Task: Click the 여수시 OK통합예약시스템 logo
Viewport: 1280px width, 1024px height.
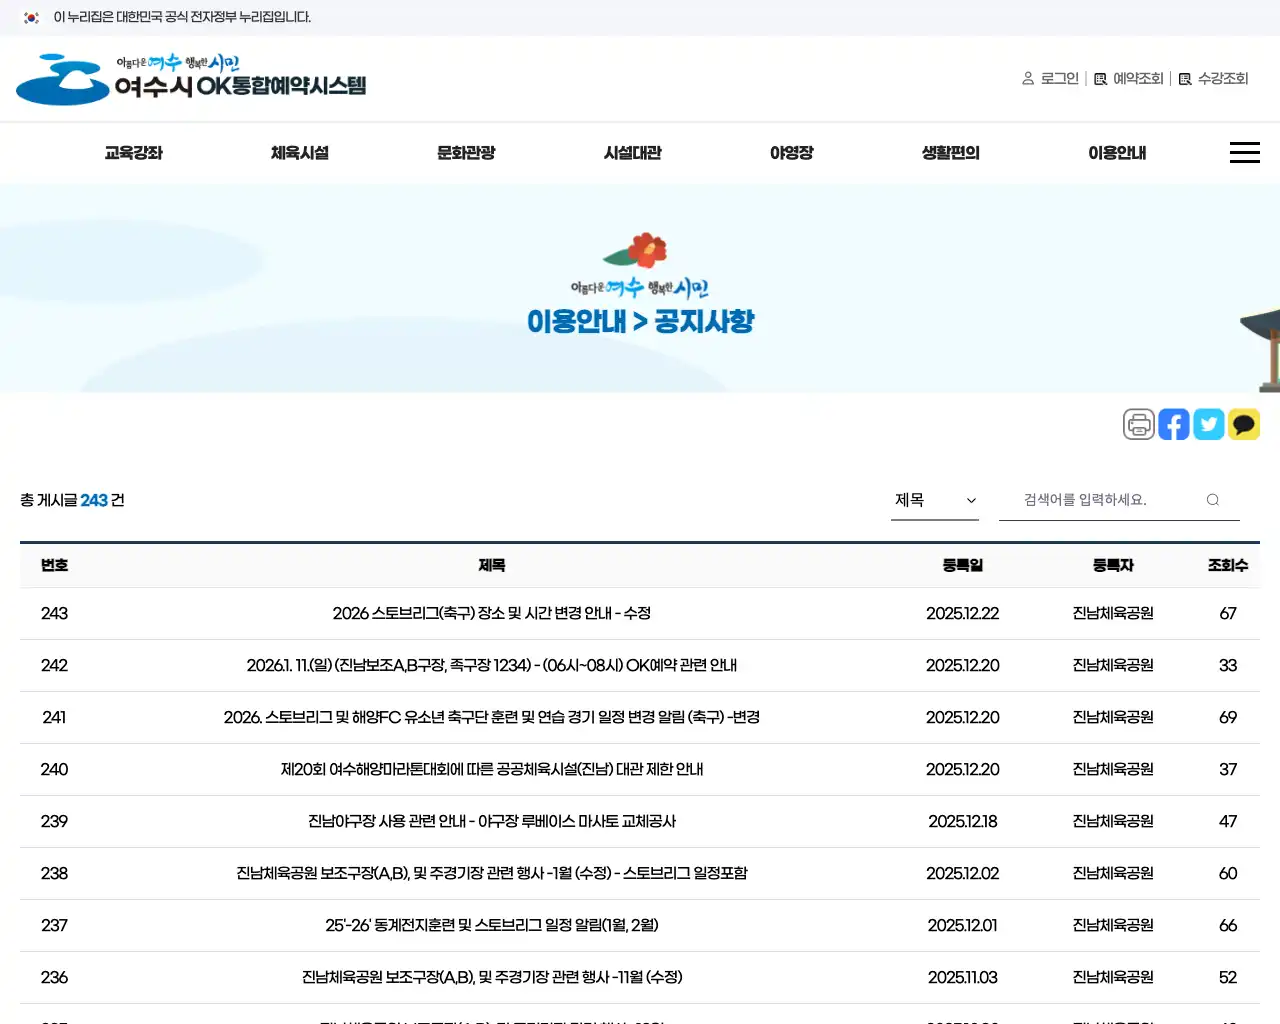Action: click(190, 79)
